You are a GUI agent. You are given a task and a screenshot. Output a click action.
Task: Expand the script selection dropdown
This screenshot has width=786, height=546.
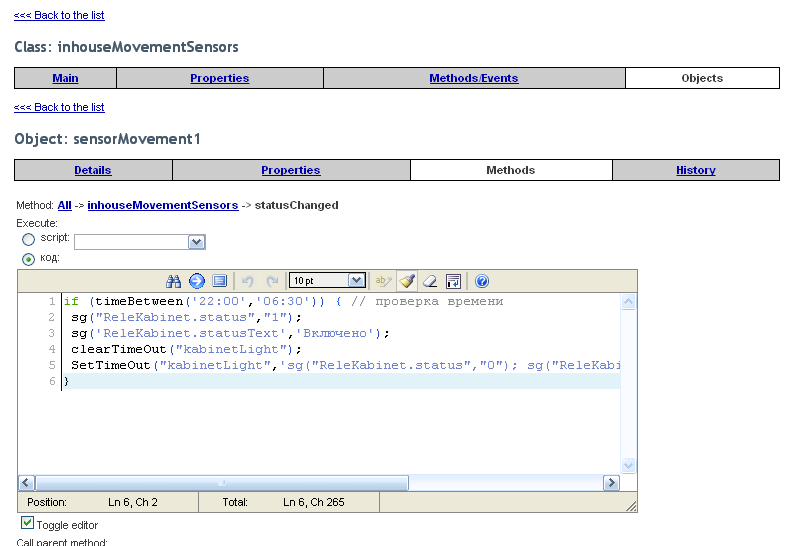click(196, 242)
